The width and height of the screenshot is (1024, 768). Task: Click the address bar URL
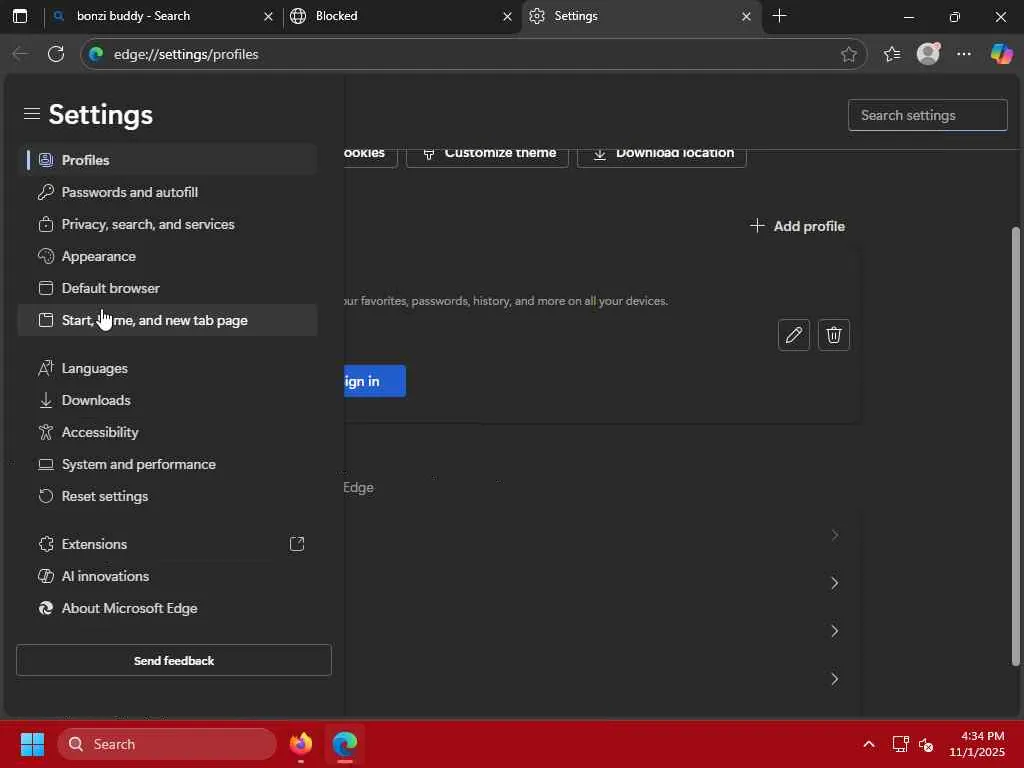pyautogui.click(x=186, y=54)
